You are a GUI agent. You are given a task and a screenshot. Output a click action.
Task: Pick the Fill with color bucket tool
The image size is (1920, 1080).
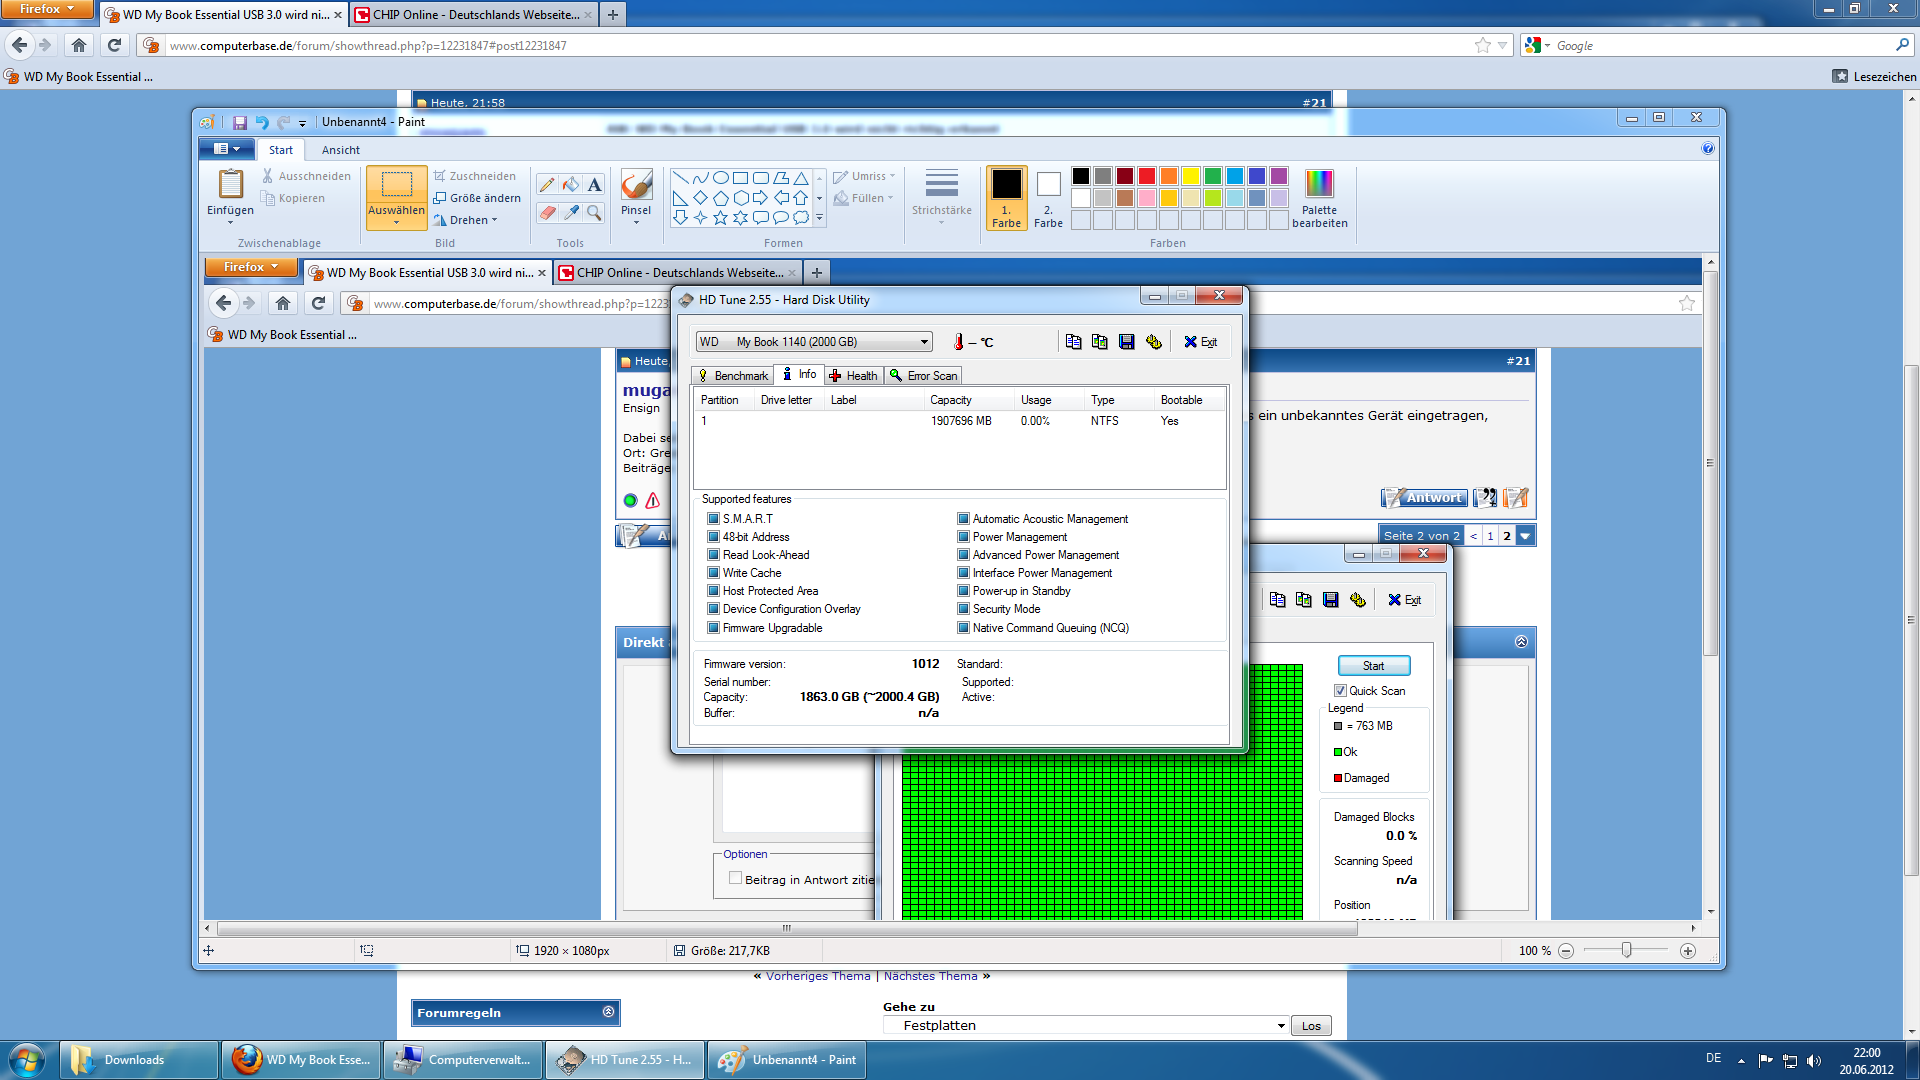[570, 185]
